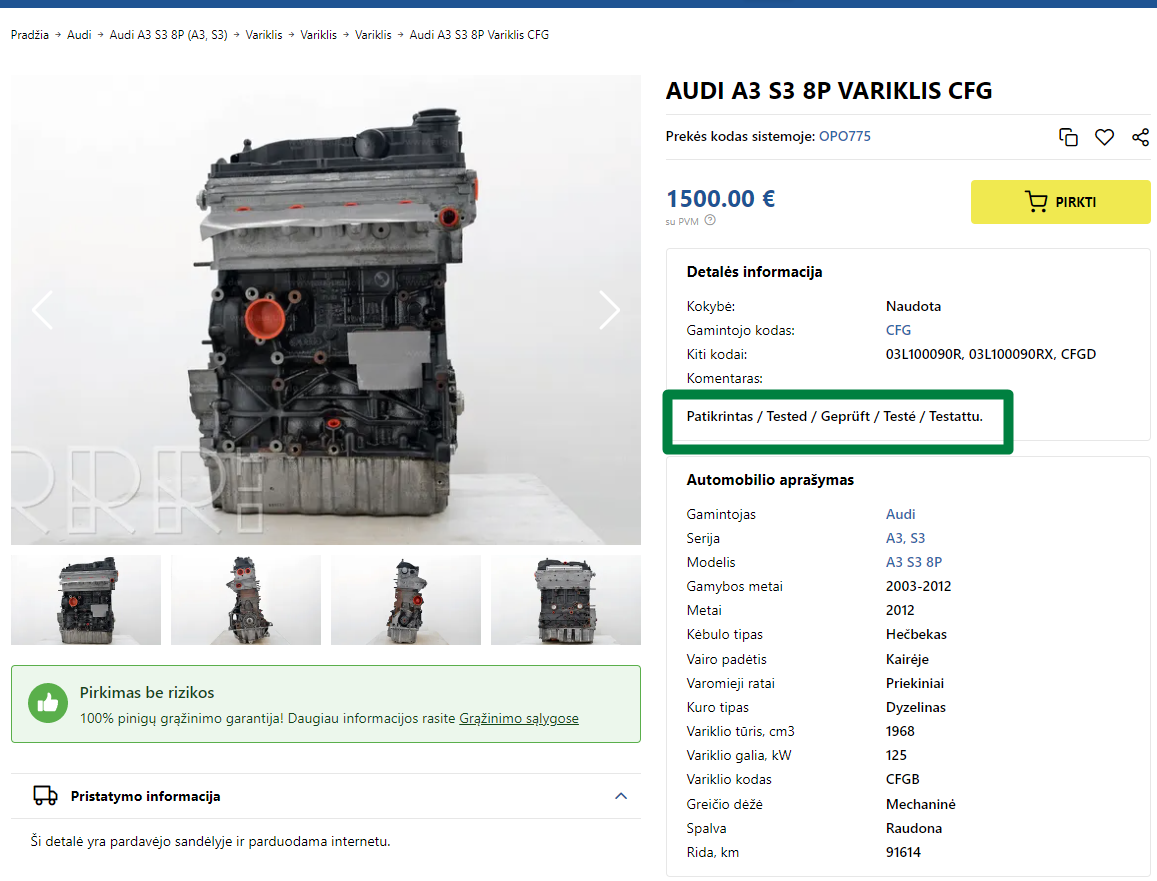Click the production years value 2003-2012
The width and height of the screenshot is (1157, 881).
(x=918, y=587)
